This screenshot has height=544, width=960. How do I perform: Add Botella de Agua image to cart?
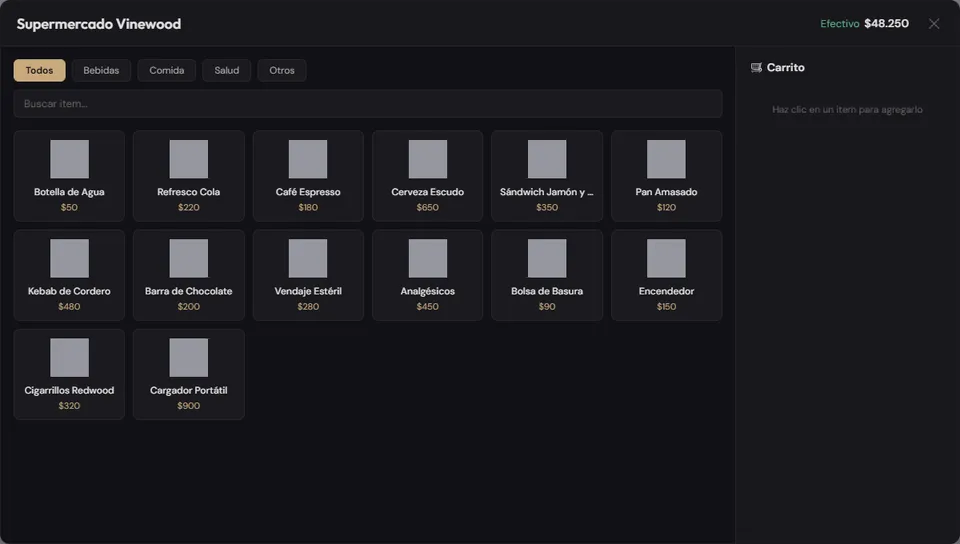[69, 159]
